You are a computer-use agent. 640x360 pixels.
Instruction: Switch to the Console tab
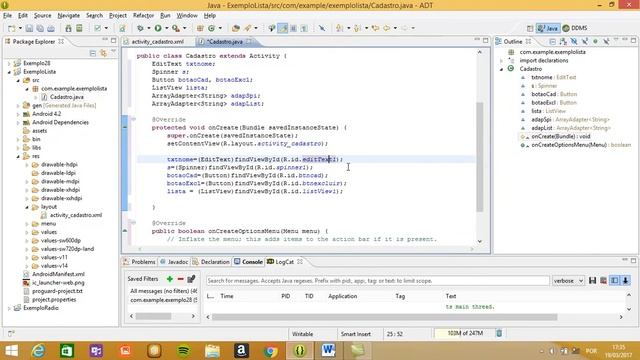[248, 262]
